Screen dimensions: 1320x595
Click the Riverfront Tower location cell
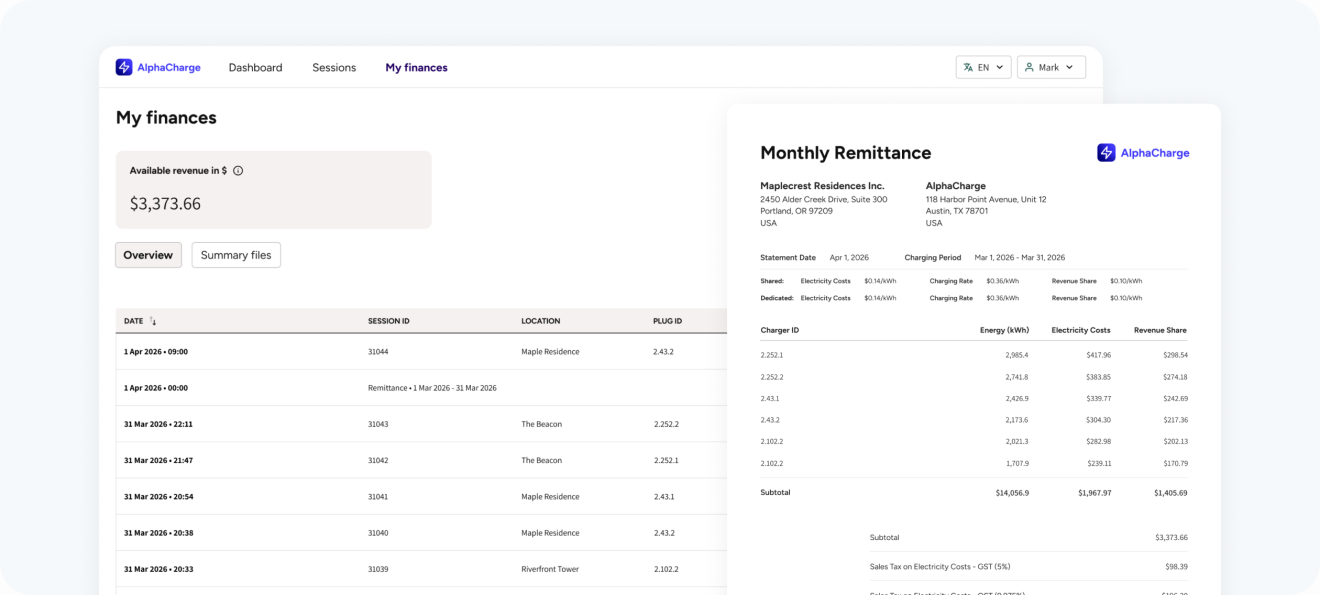[x=550, y=569]
